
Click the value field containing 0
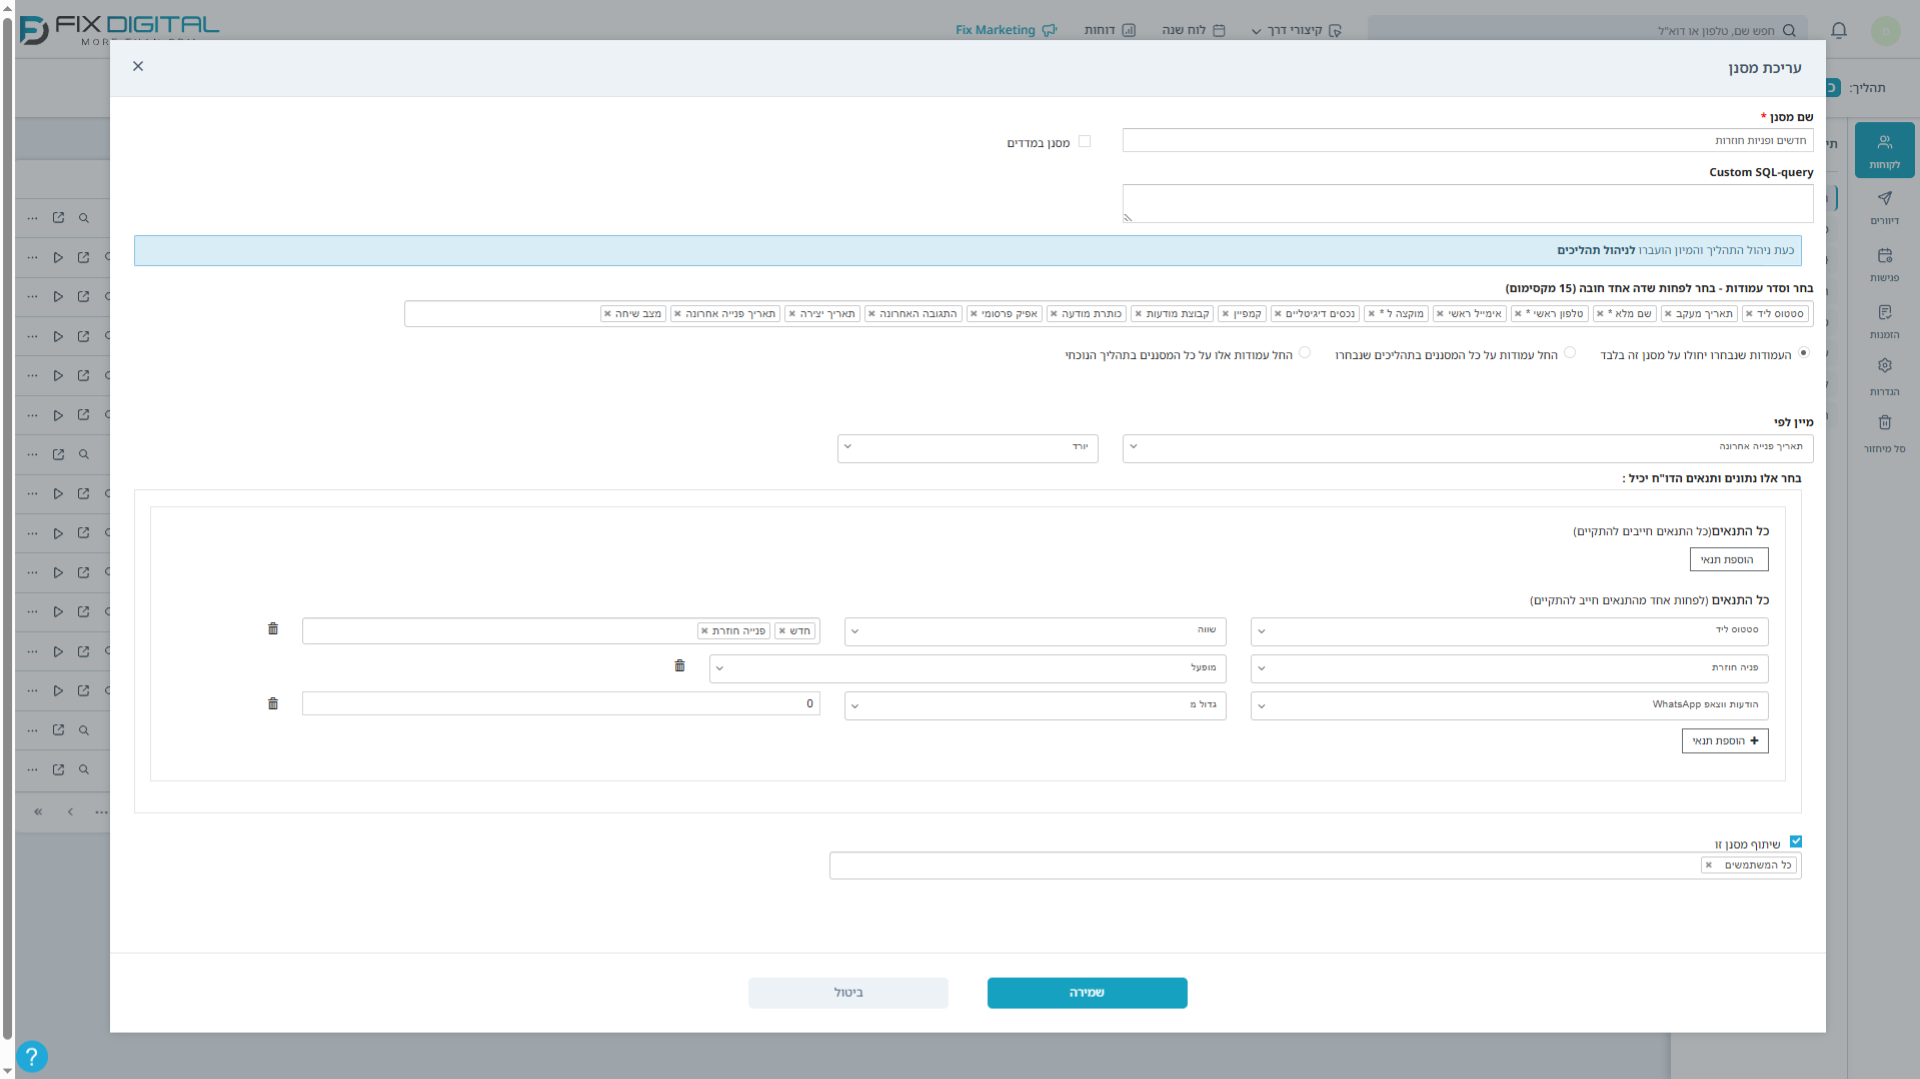[561, 704]
